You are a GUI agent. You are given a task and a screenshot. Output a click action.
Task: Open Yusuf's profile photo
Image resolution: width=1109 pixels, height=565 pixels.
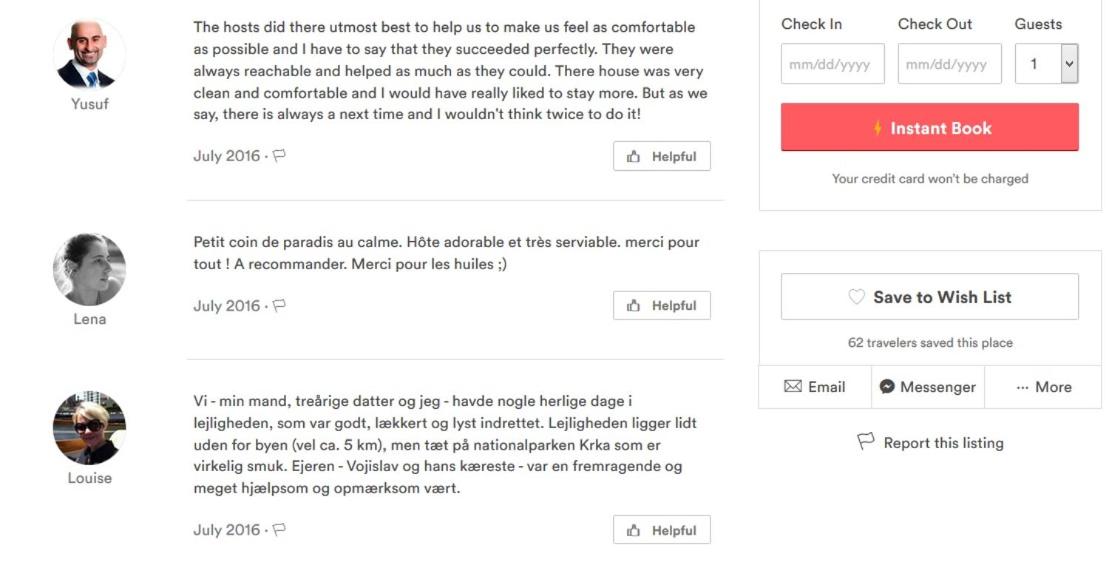89,54
